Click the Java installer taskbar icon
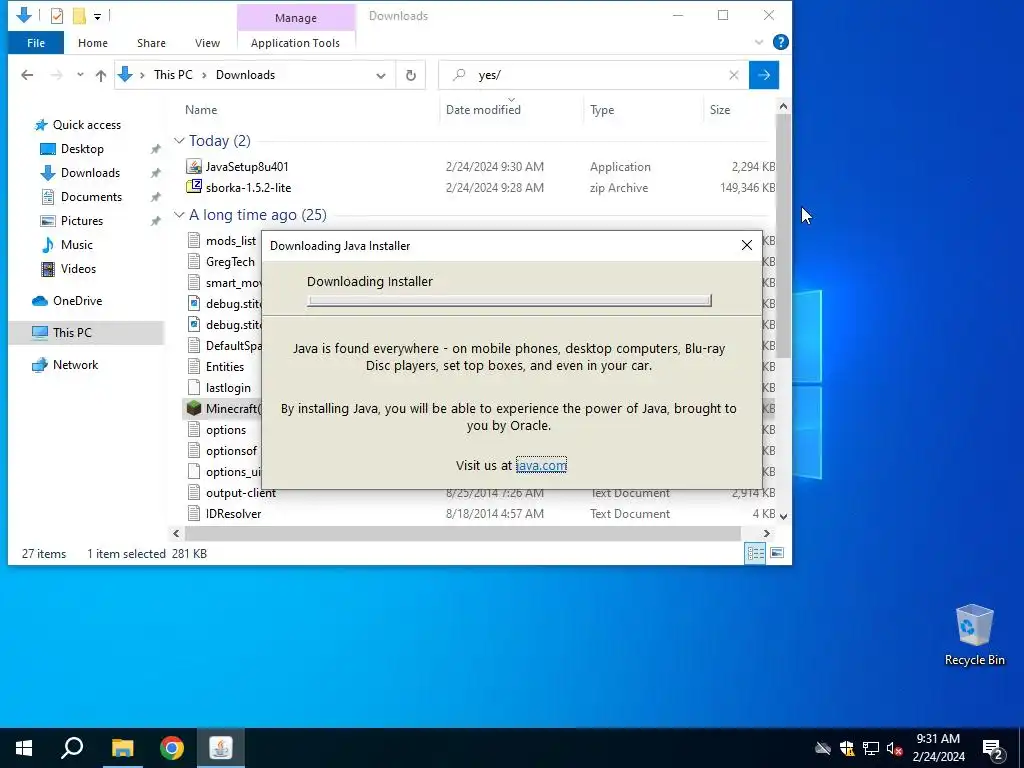Screen dimensions: 1024x768 [x=221, y=748]
